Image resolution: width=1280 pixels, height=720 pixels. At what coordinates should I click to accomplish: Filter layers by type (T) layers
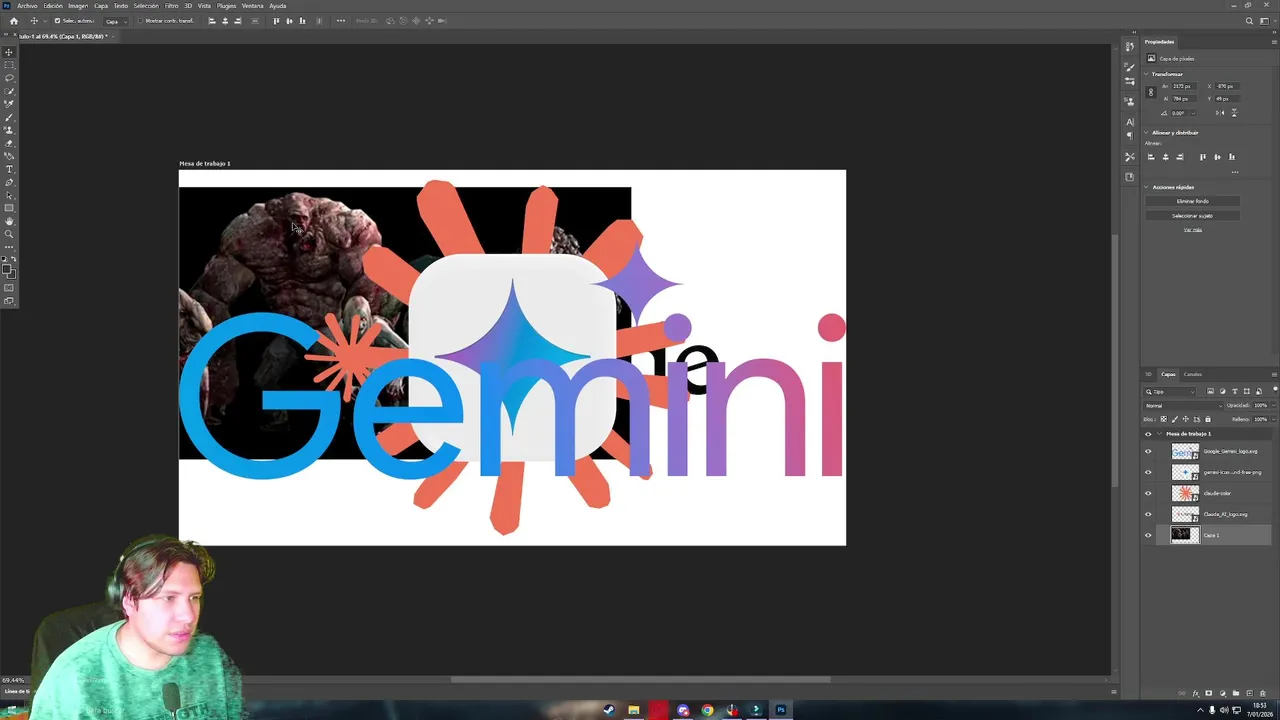click(1234, 391)
